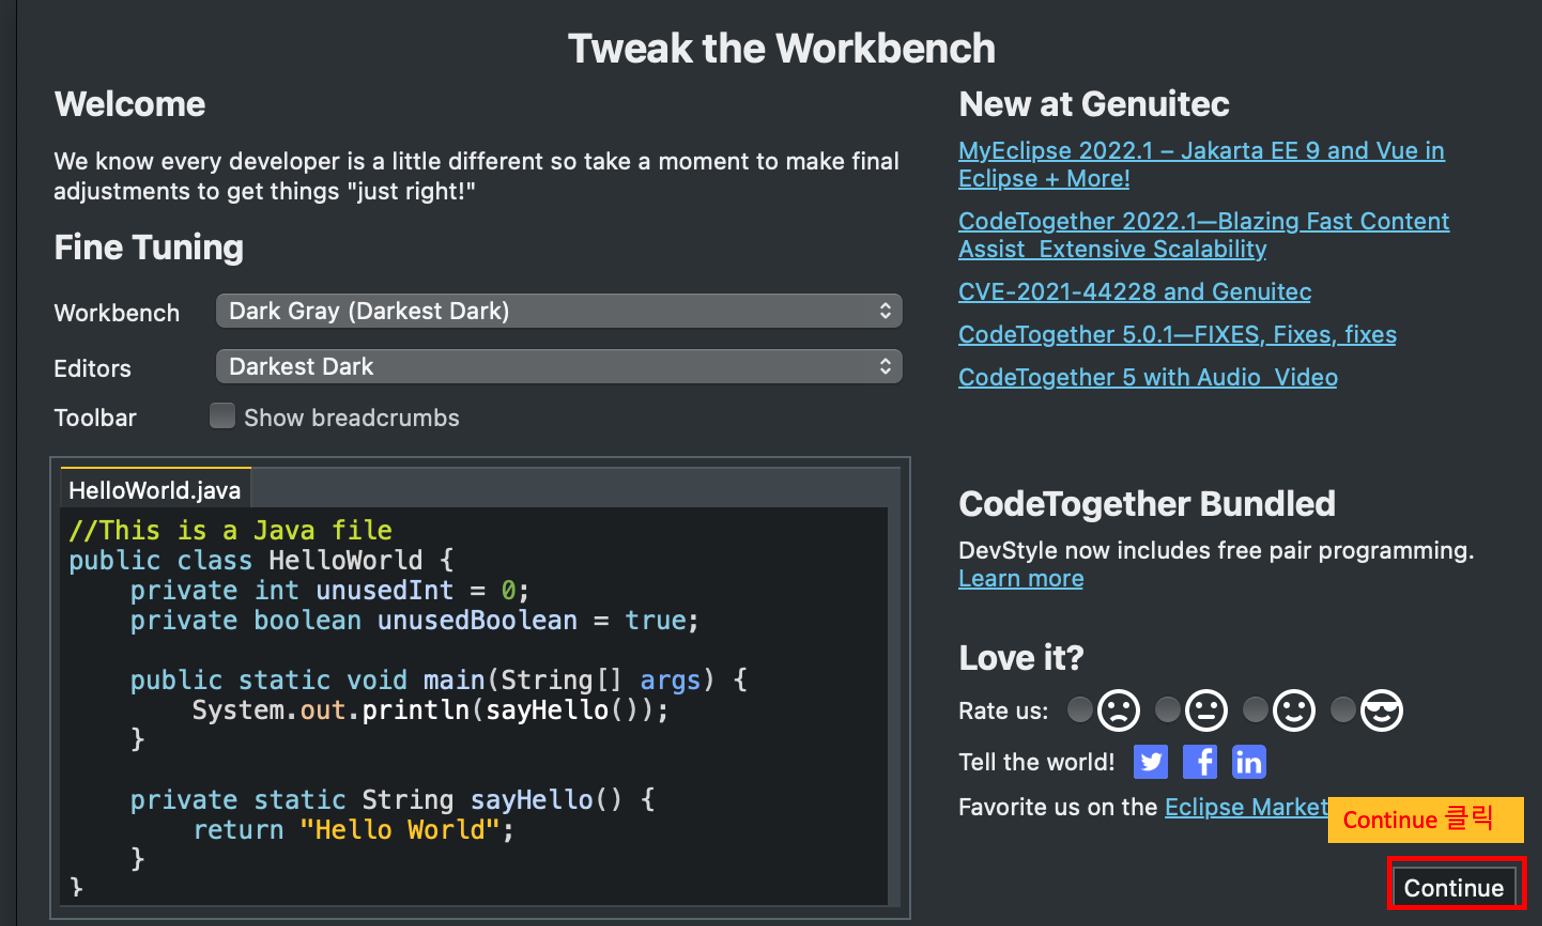This screenshot has height=926, width=1542.
Task: Select the smiley face rating radio button
Action: 1255,709
